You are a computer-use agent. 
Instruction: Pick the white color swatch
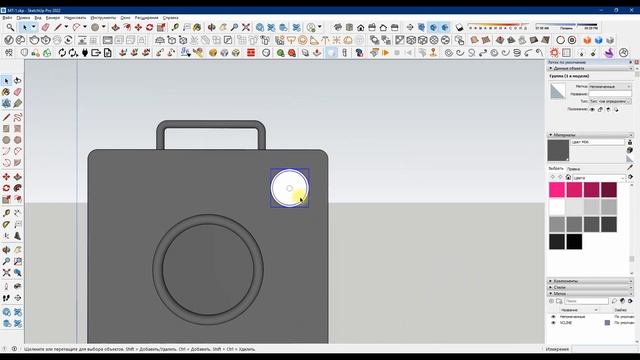click(x=557, y=207)
